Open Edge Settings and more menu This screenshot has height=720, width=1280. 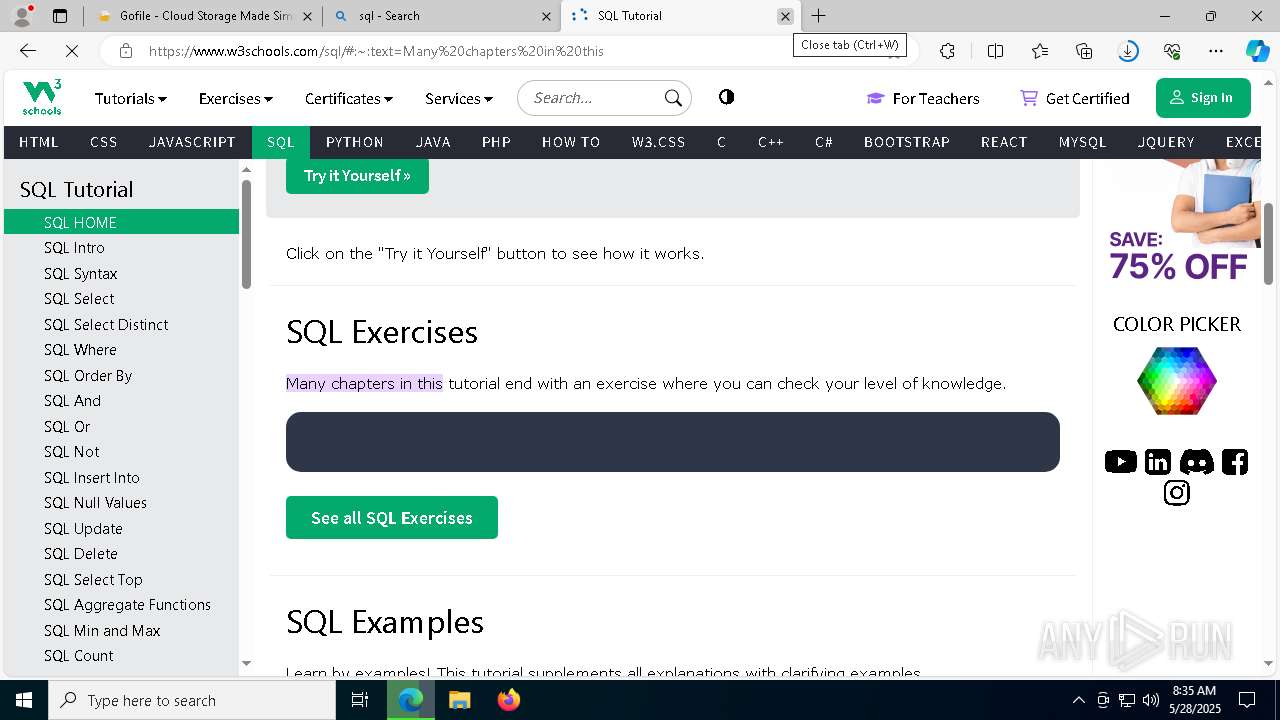pos(1216,51)
